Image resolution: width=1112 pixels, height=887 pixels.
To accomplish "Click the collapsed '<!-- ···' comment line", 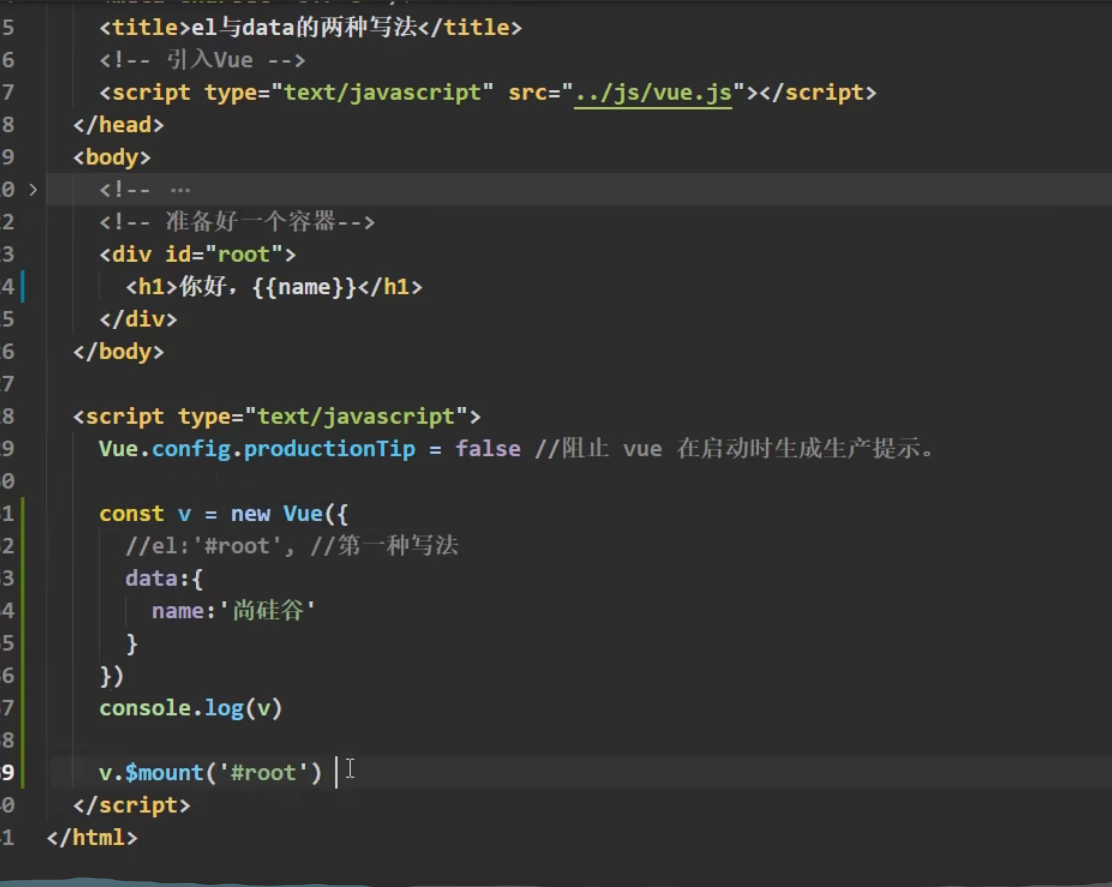I will (x=145, y=190).
